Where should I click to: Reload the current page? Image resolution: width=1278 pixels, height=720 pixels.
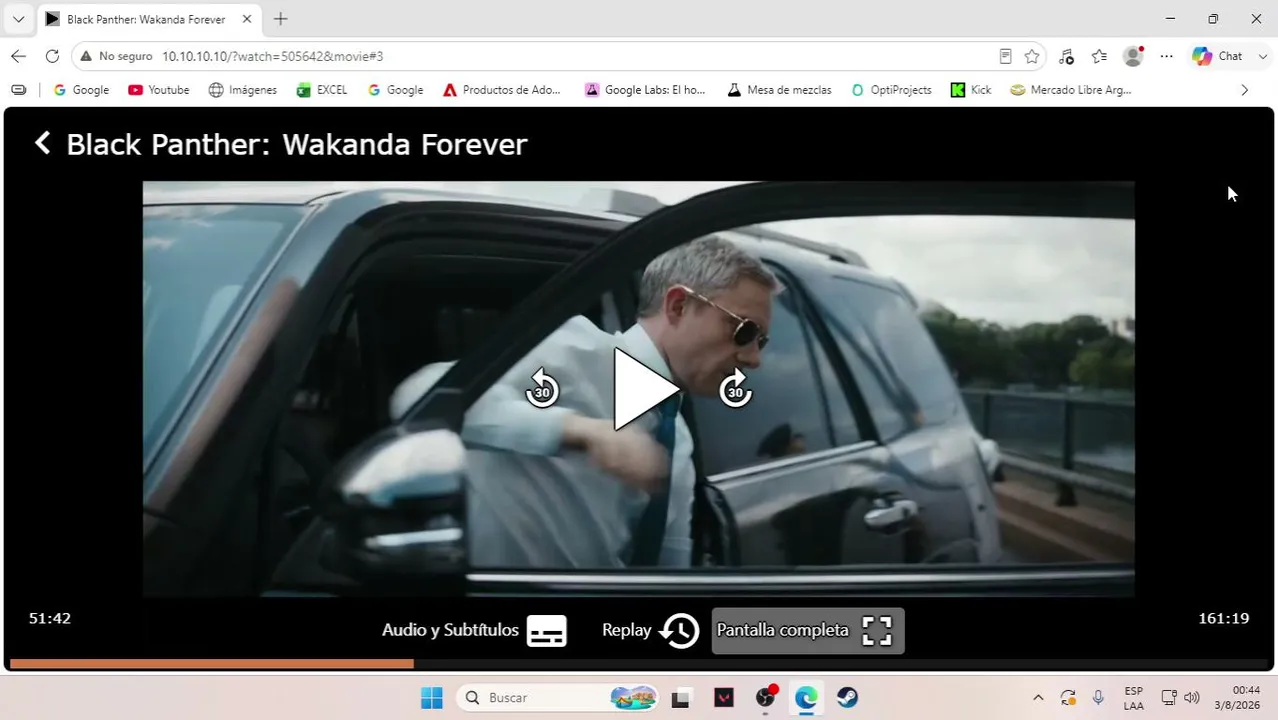pyautogui.click(x=52, y=56)
